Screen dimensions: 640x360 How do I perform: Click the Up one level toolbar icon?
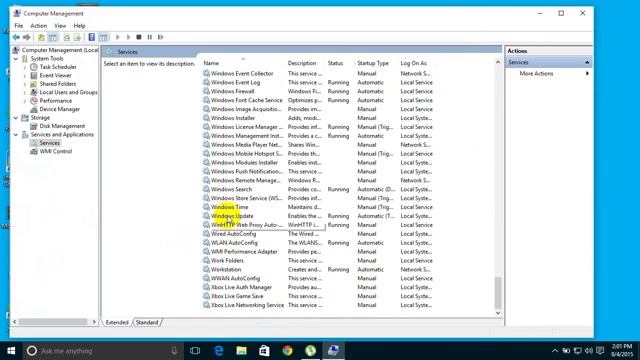coord(41,38)
